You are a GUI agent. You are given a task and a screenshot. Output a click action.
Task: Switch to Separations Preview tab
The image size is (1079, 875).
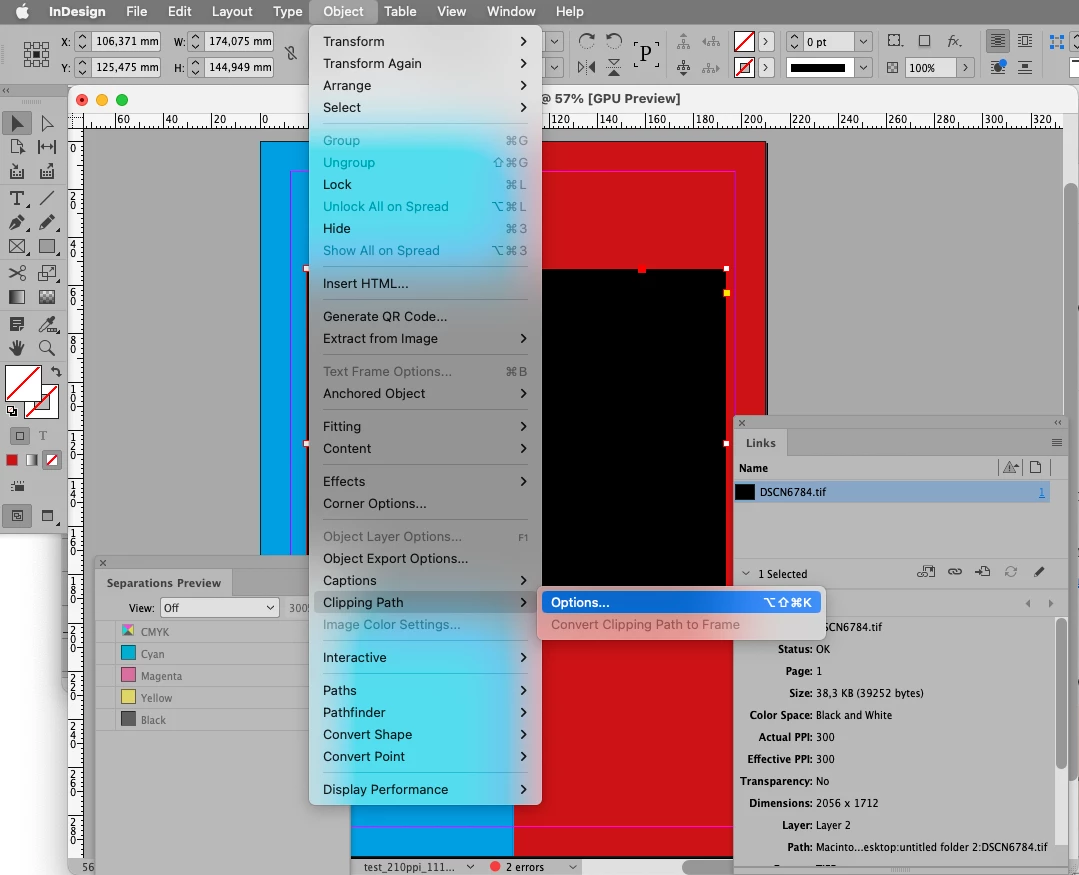coord(164,583)
